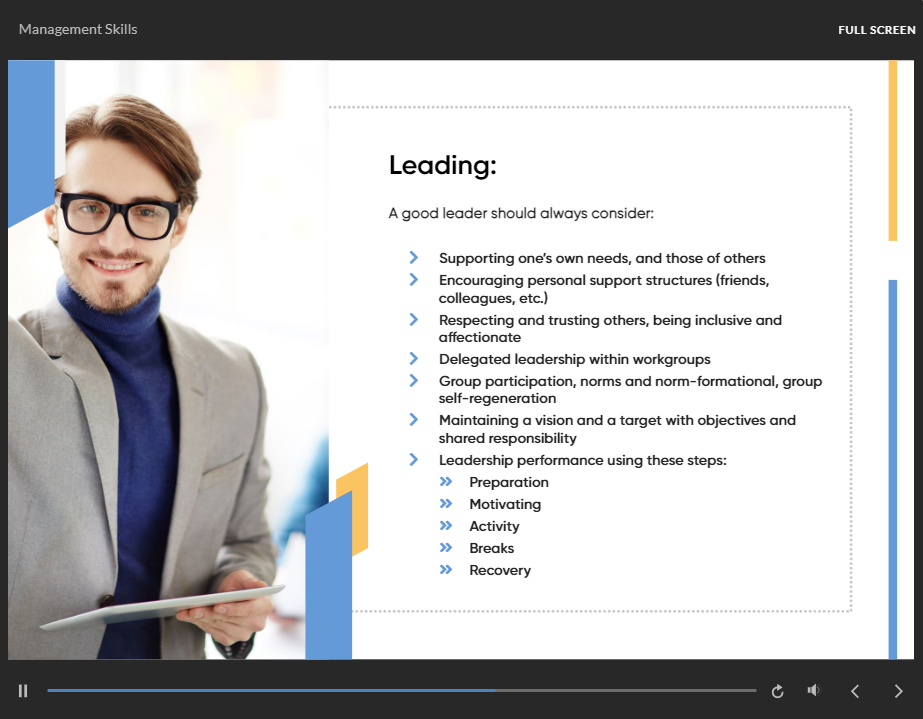Click "A good leader should always consider" text
This screenshot has height=719, width=923.
(521, 213)
